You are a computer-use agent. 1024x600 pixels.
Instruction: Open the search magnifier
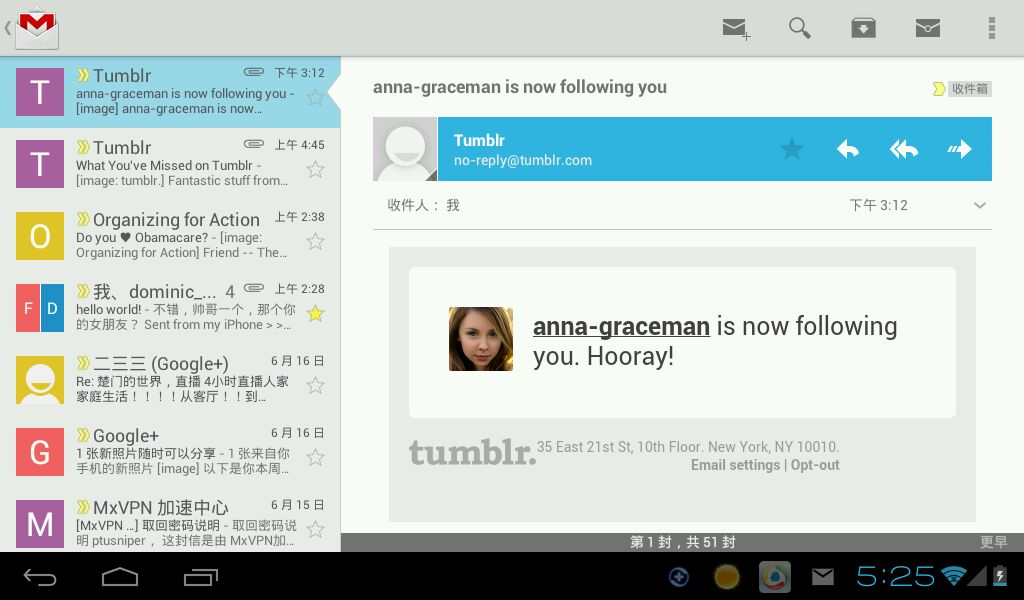(799, 28)
